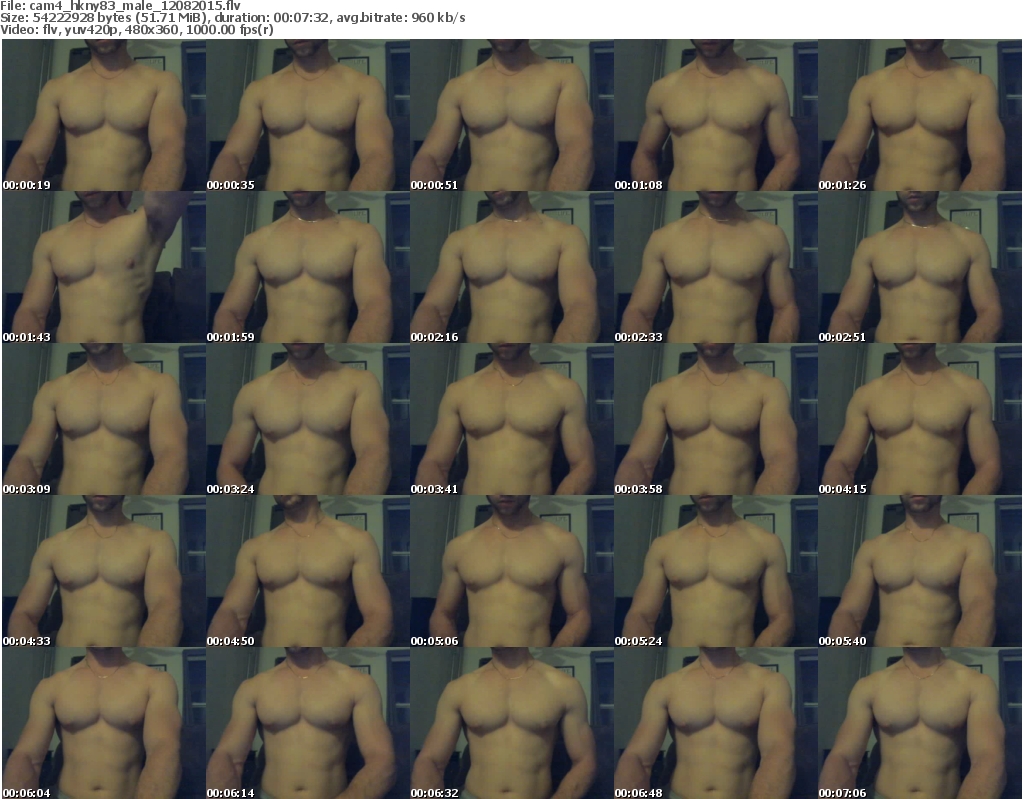
Task: Select the thumbnail timestamped 00:02:16
Action: [511, 267]
